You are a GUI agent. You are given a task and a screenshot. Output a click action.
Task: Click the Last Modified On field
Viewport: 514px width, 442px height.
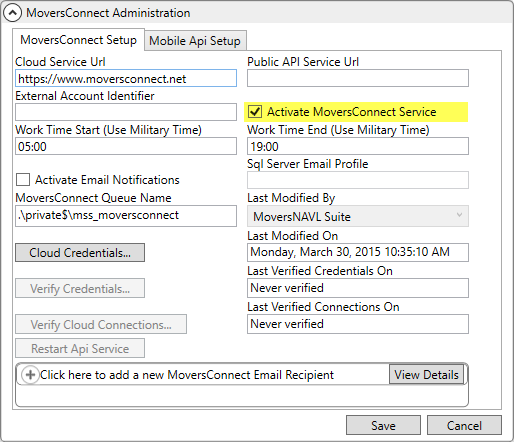(358, 252)
